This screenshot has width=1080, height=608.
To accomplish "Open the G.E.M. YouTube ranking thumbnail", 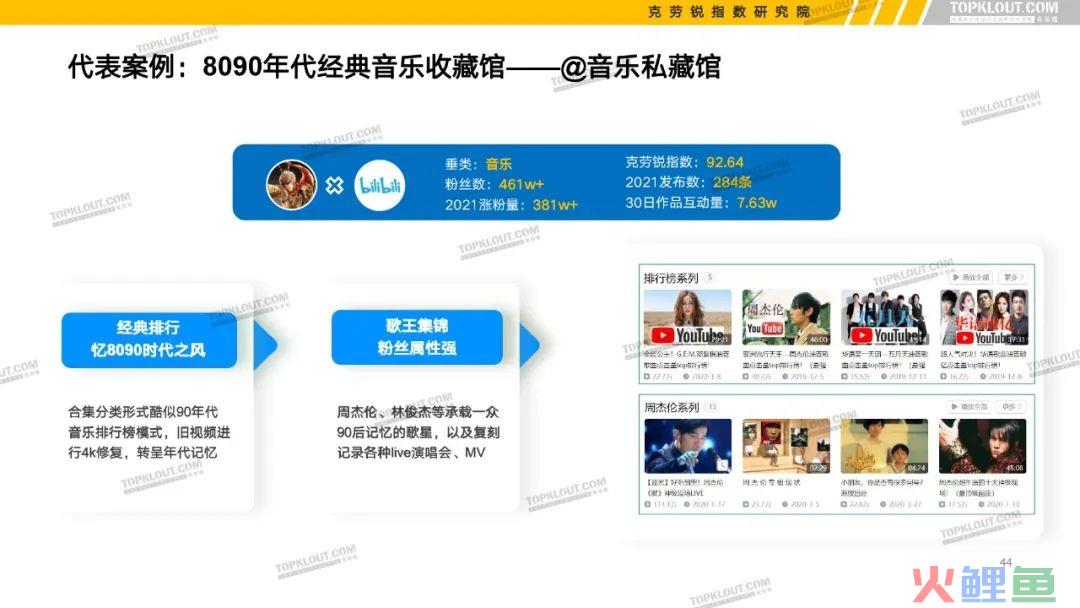I will (687, 317).
